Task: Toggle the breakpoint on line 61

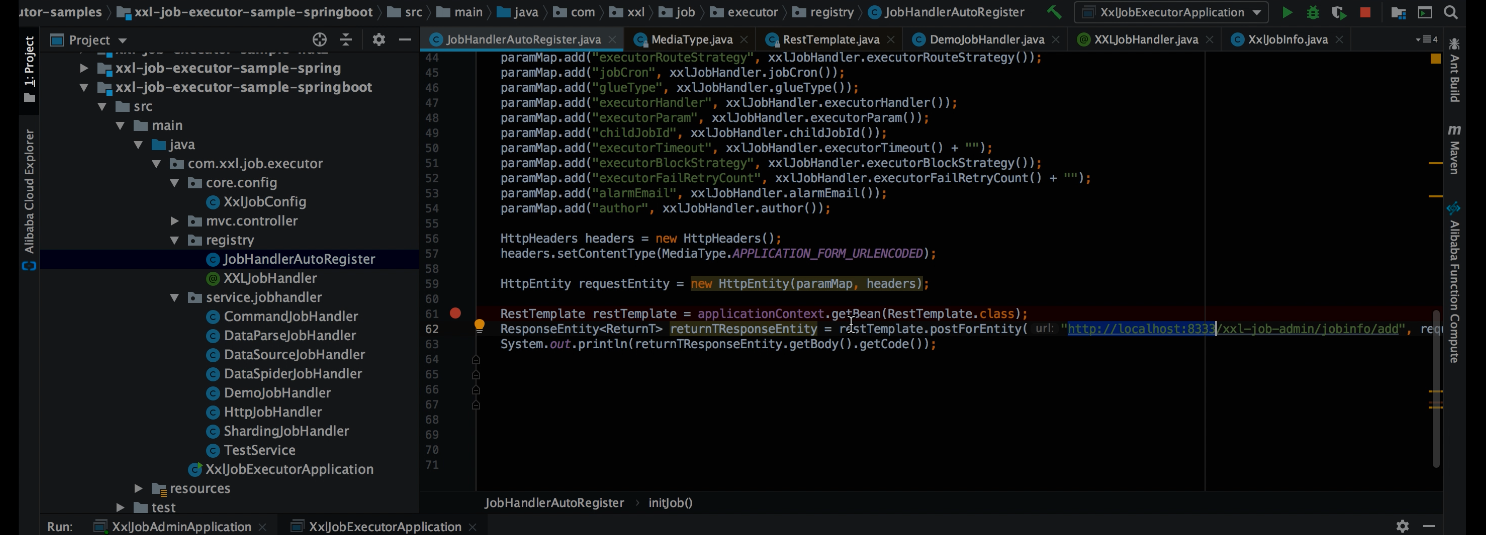Action: [x=456, y=313]
